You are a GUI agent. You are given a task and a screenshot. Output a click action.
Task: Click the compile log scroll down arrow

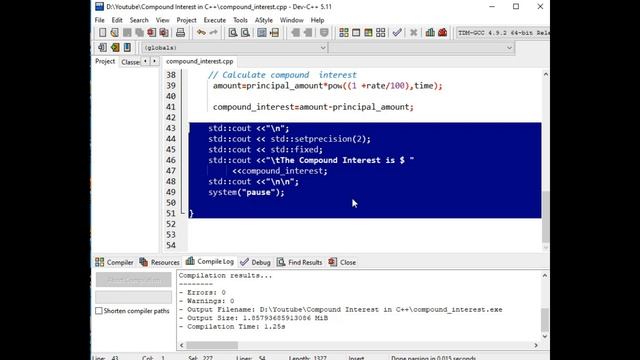coord(545,336)
